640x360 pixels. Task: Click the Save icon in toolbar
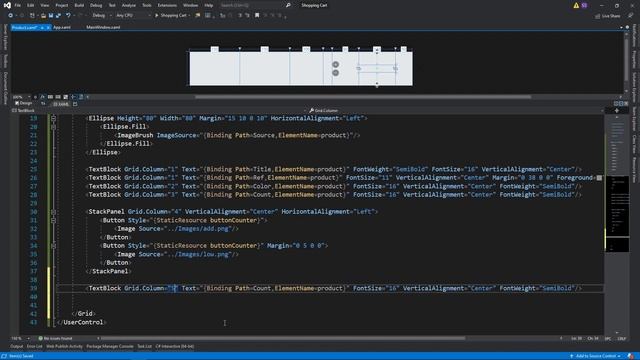(51, 16)
